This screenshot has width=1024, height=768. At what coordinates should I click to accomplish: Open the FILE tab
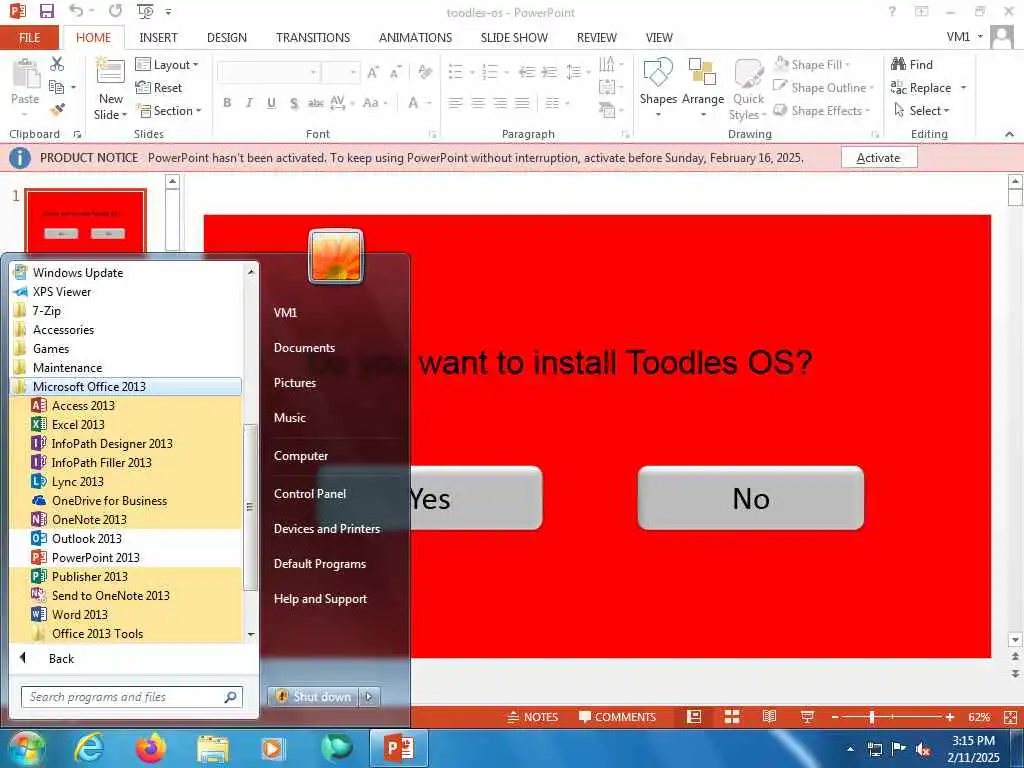[x=29, y=37]
